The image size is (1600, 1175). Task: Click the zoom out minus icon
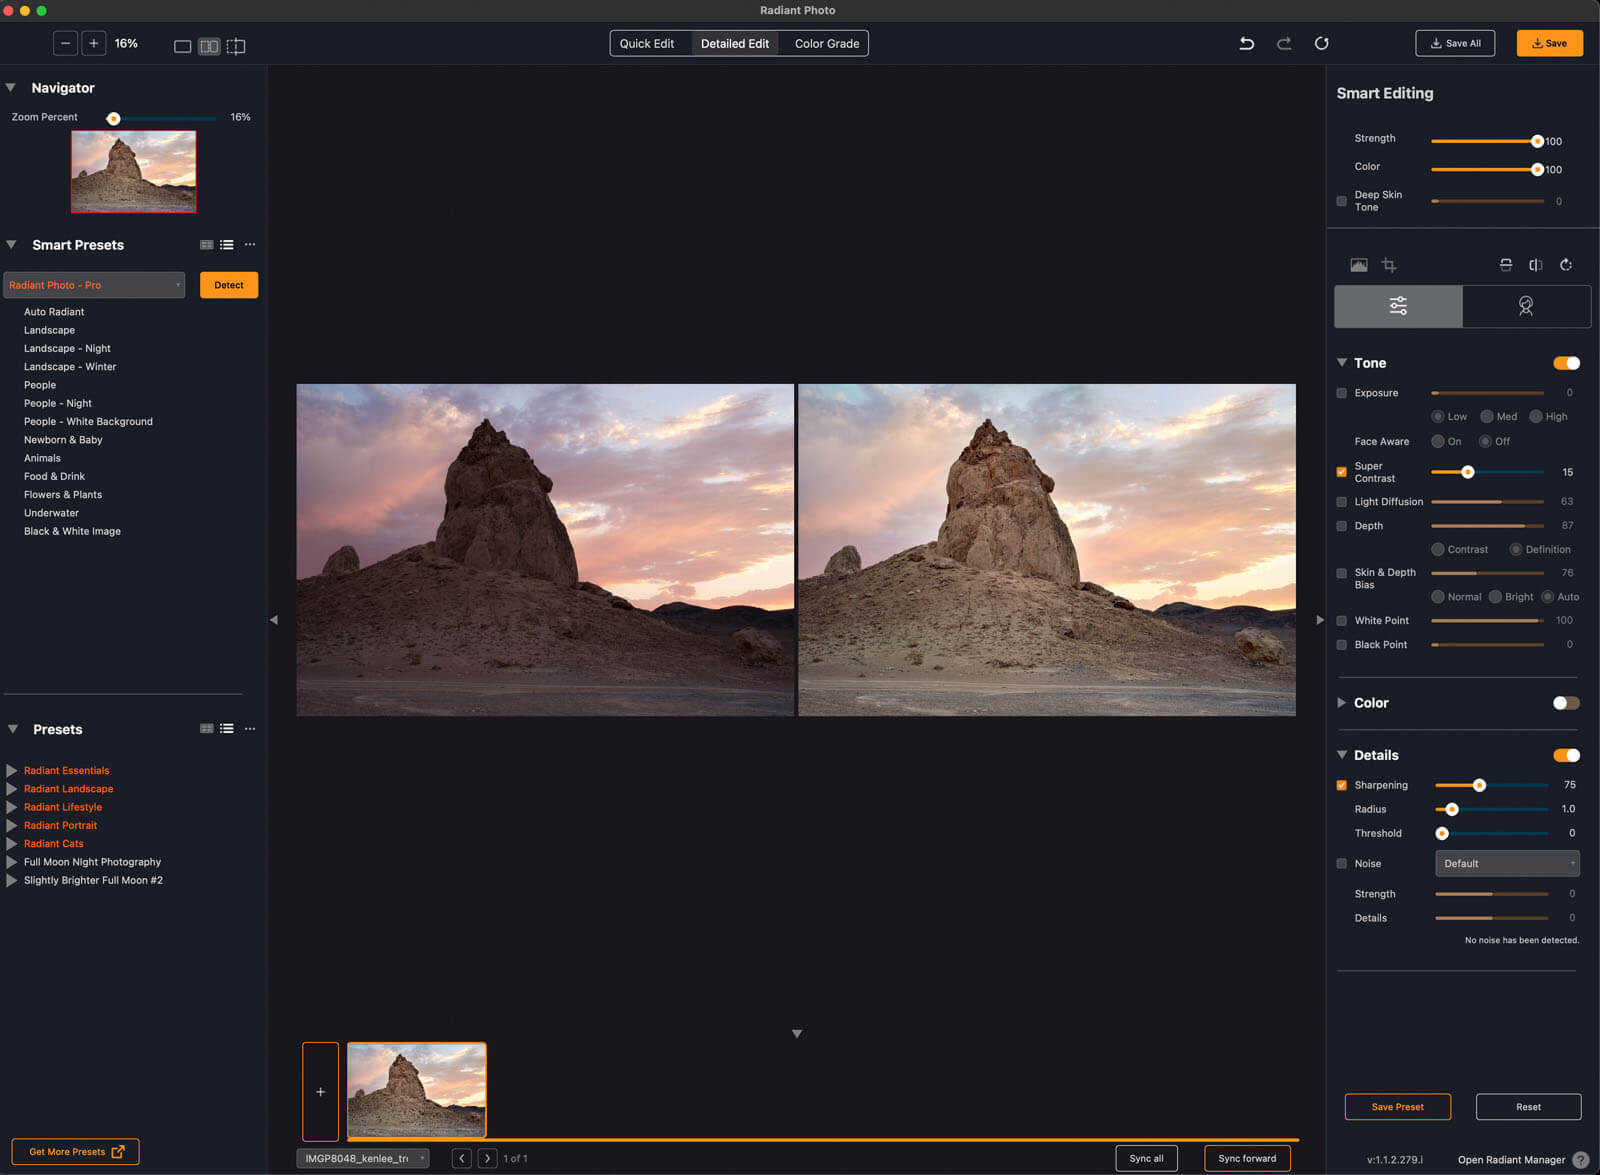tap(65, 43)
